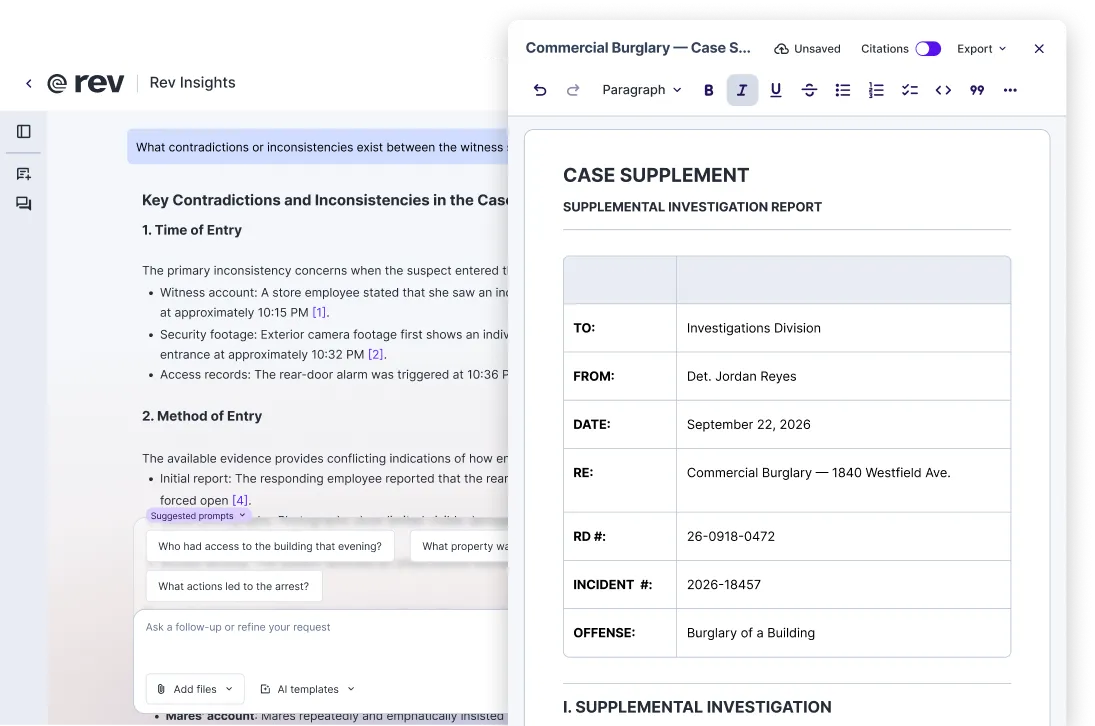This screenshot has height=726, width=1095.
Task: Open the conversations icon in sidebar
Action: click(24, 204)
